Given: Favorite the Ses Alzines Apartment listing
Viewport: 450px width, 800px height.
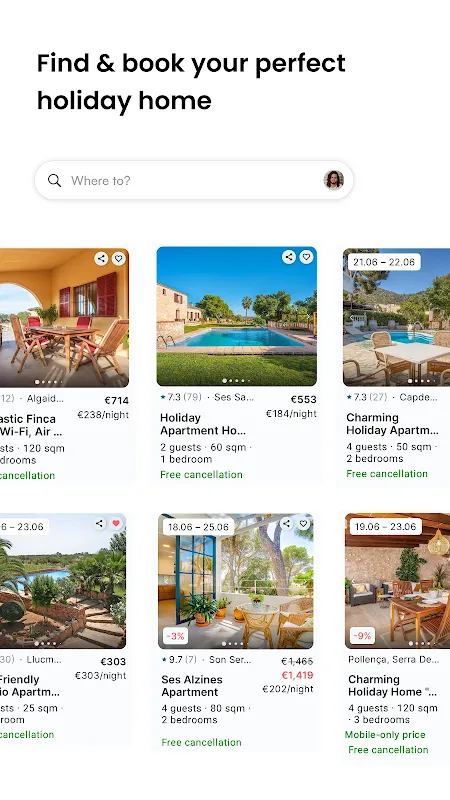Looking at the screenshot, I should (304, 523).
